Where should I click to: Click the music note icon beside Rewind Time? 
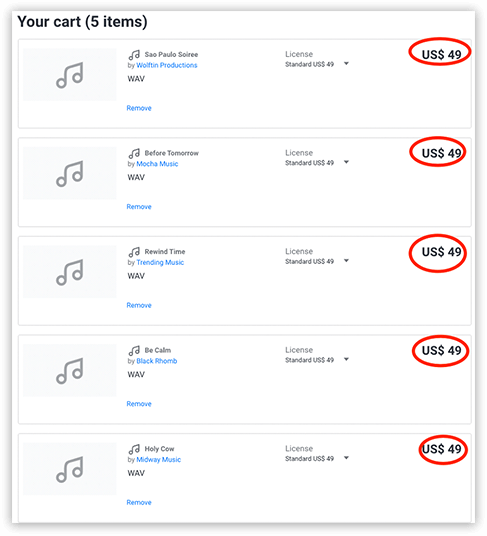(x=134, y=252)
